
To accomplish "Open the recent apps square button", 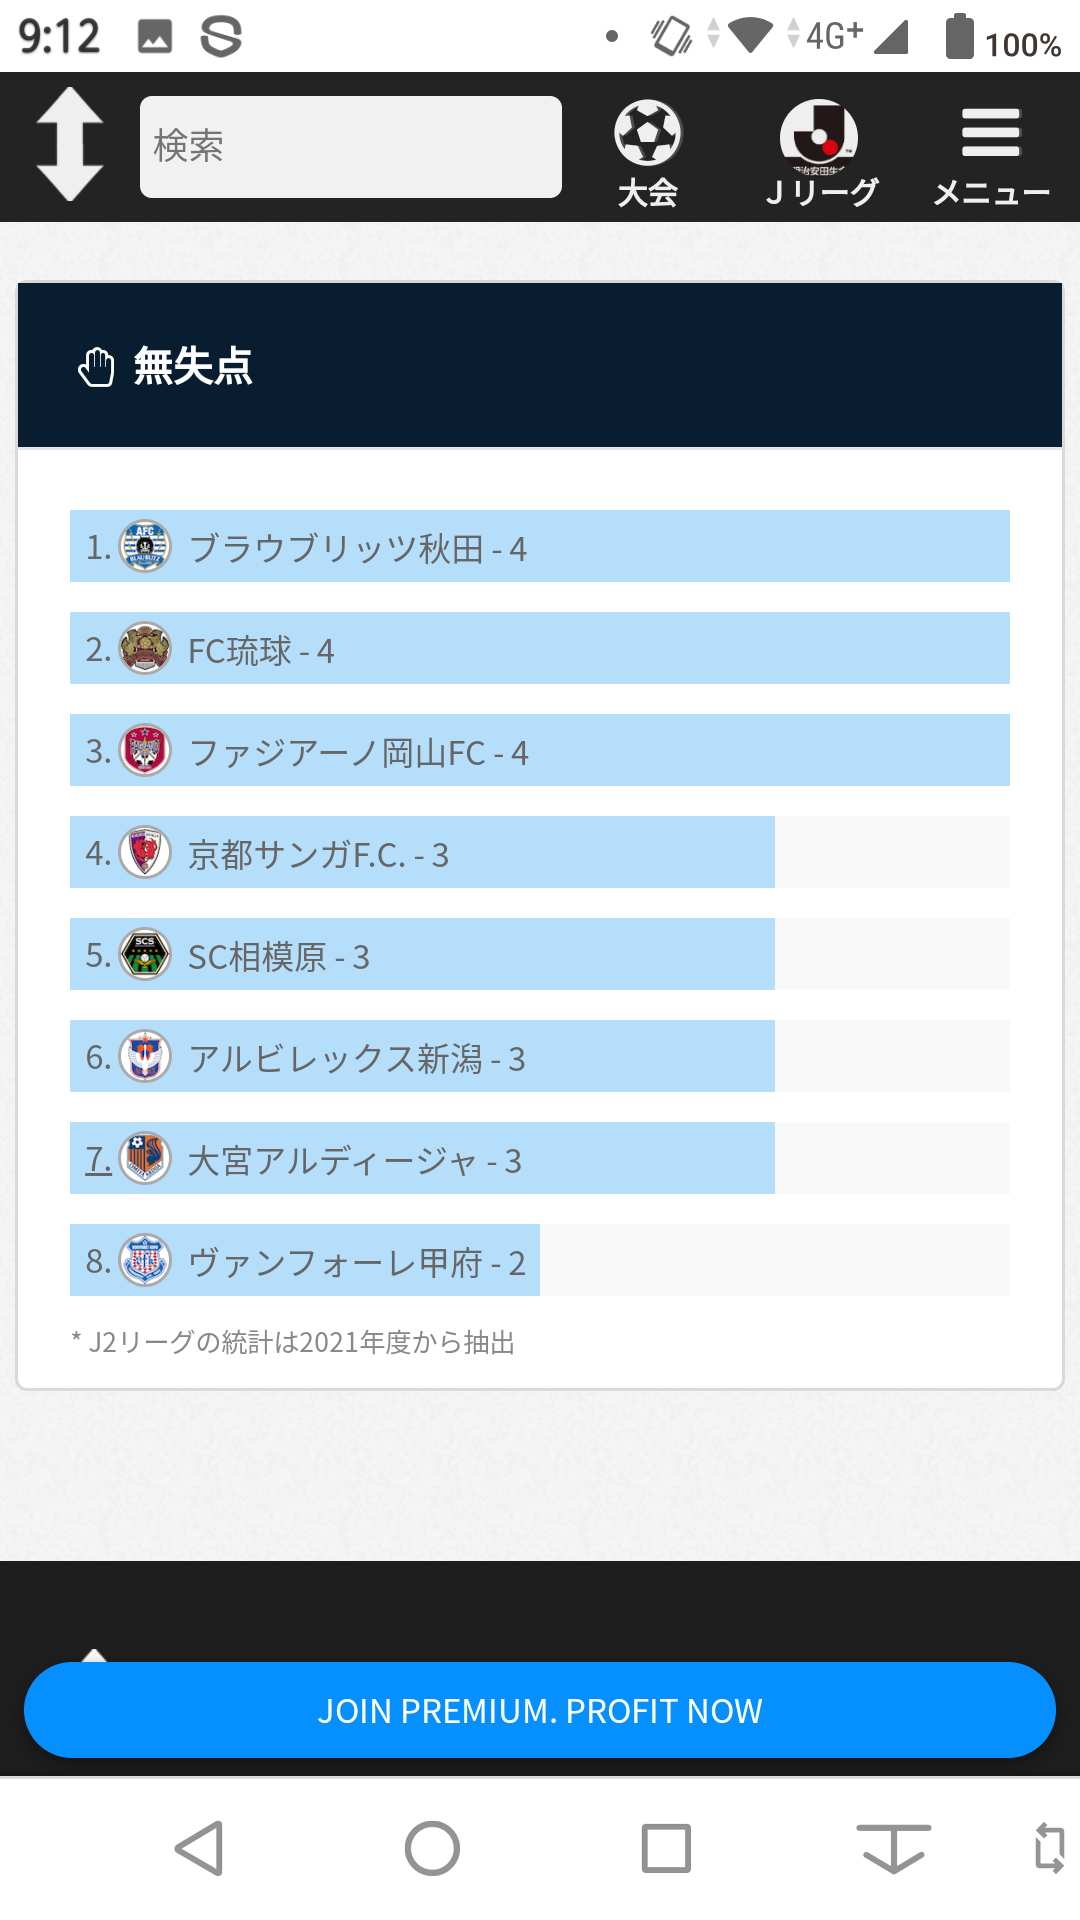I will coord(666,1848).
